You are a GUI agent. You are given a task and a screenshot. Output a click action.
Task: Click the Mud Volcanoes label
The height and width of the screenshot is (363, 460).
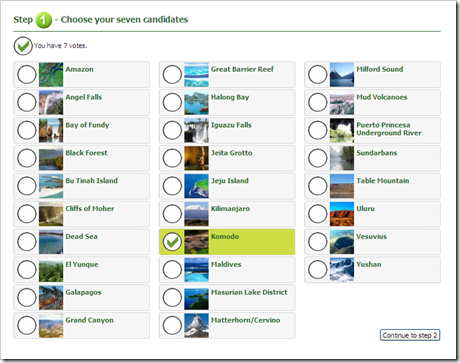[x=382, y=97]
